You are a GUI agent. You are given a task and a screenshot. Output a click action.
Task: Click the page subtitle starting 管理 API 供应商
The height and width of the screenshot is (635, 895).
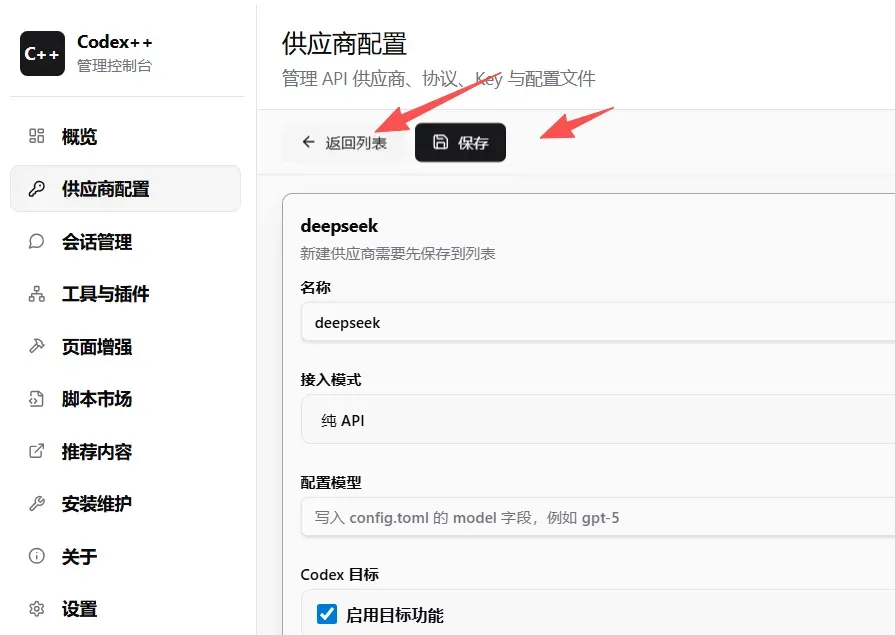pyautogui.click(x=438, y=79)
